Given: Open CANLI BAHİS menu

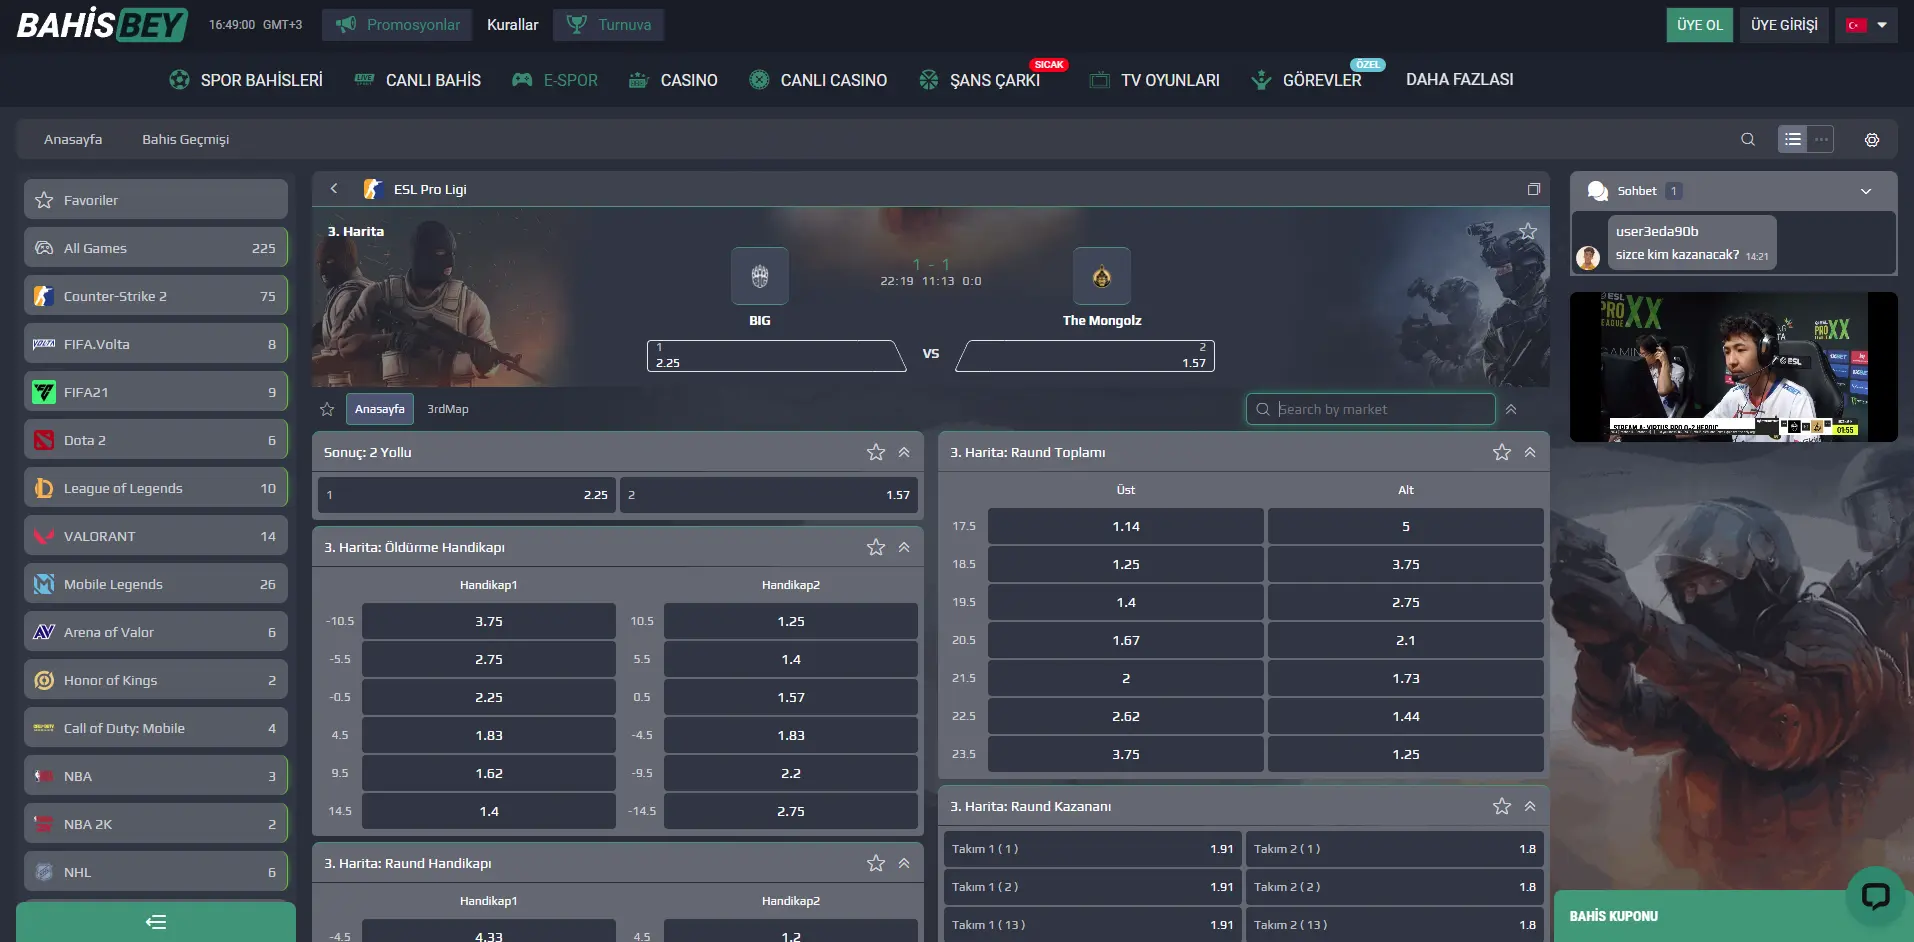Looking at the screenshot, I should click(417, 80).
